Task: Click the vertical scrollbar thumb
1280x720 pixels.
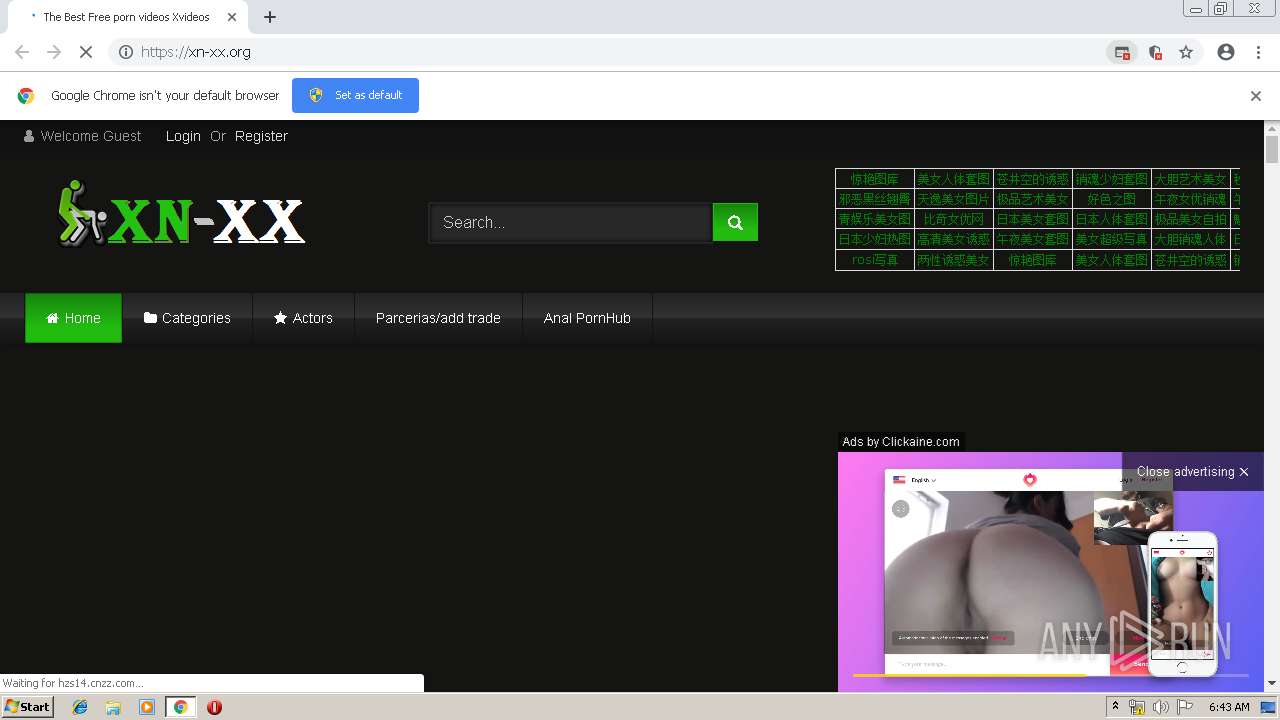Action: (x=1272, y=150)
